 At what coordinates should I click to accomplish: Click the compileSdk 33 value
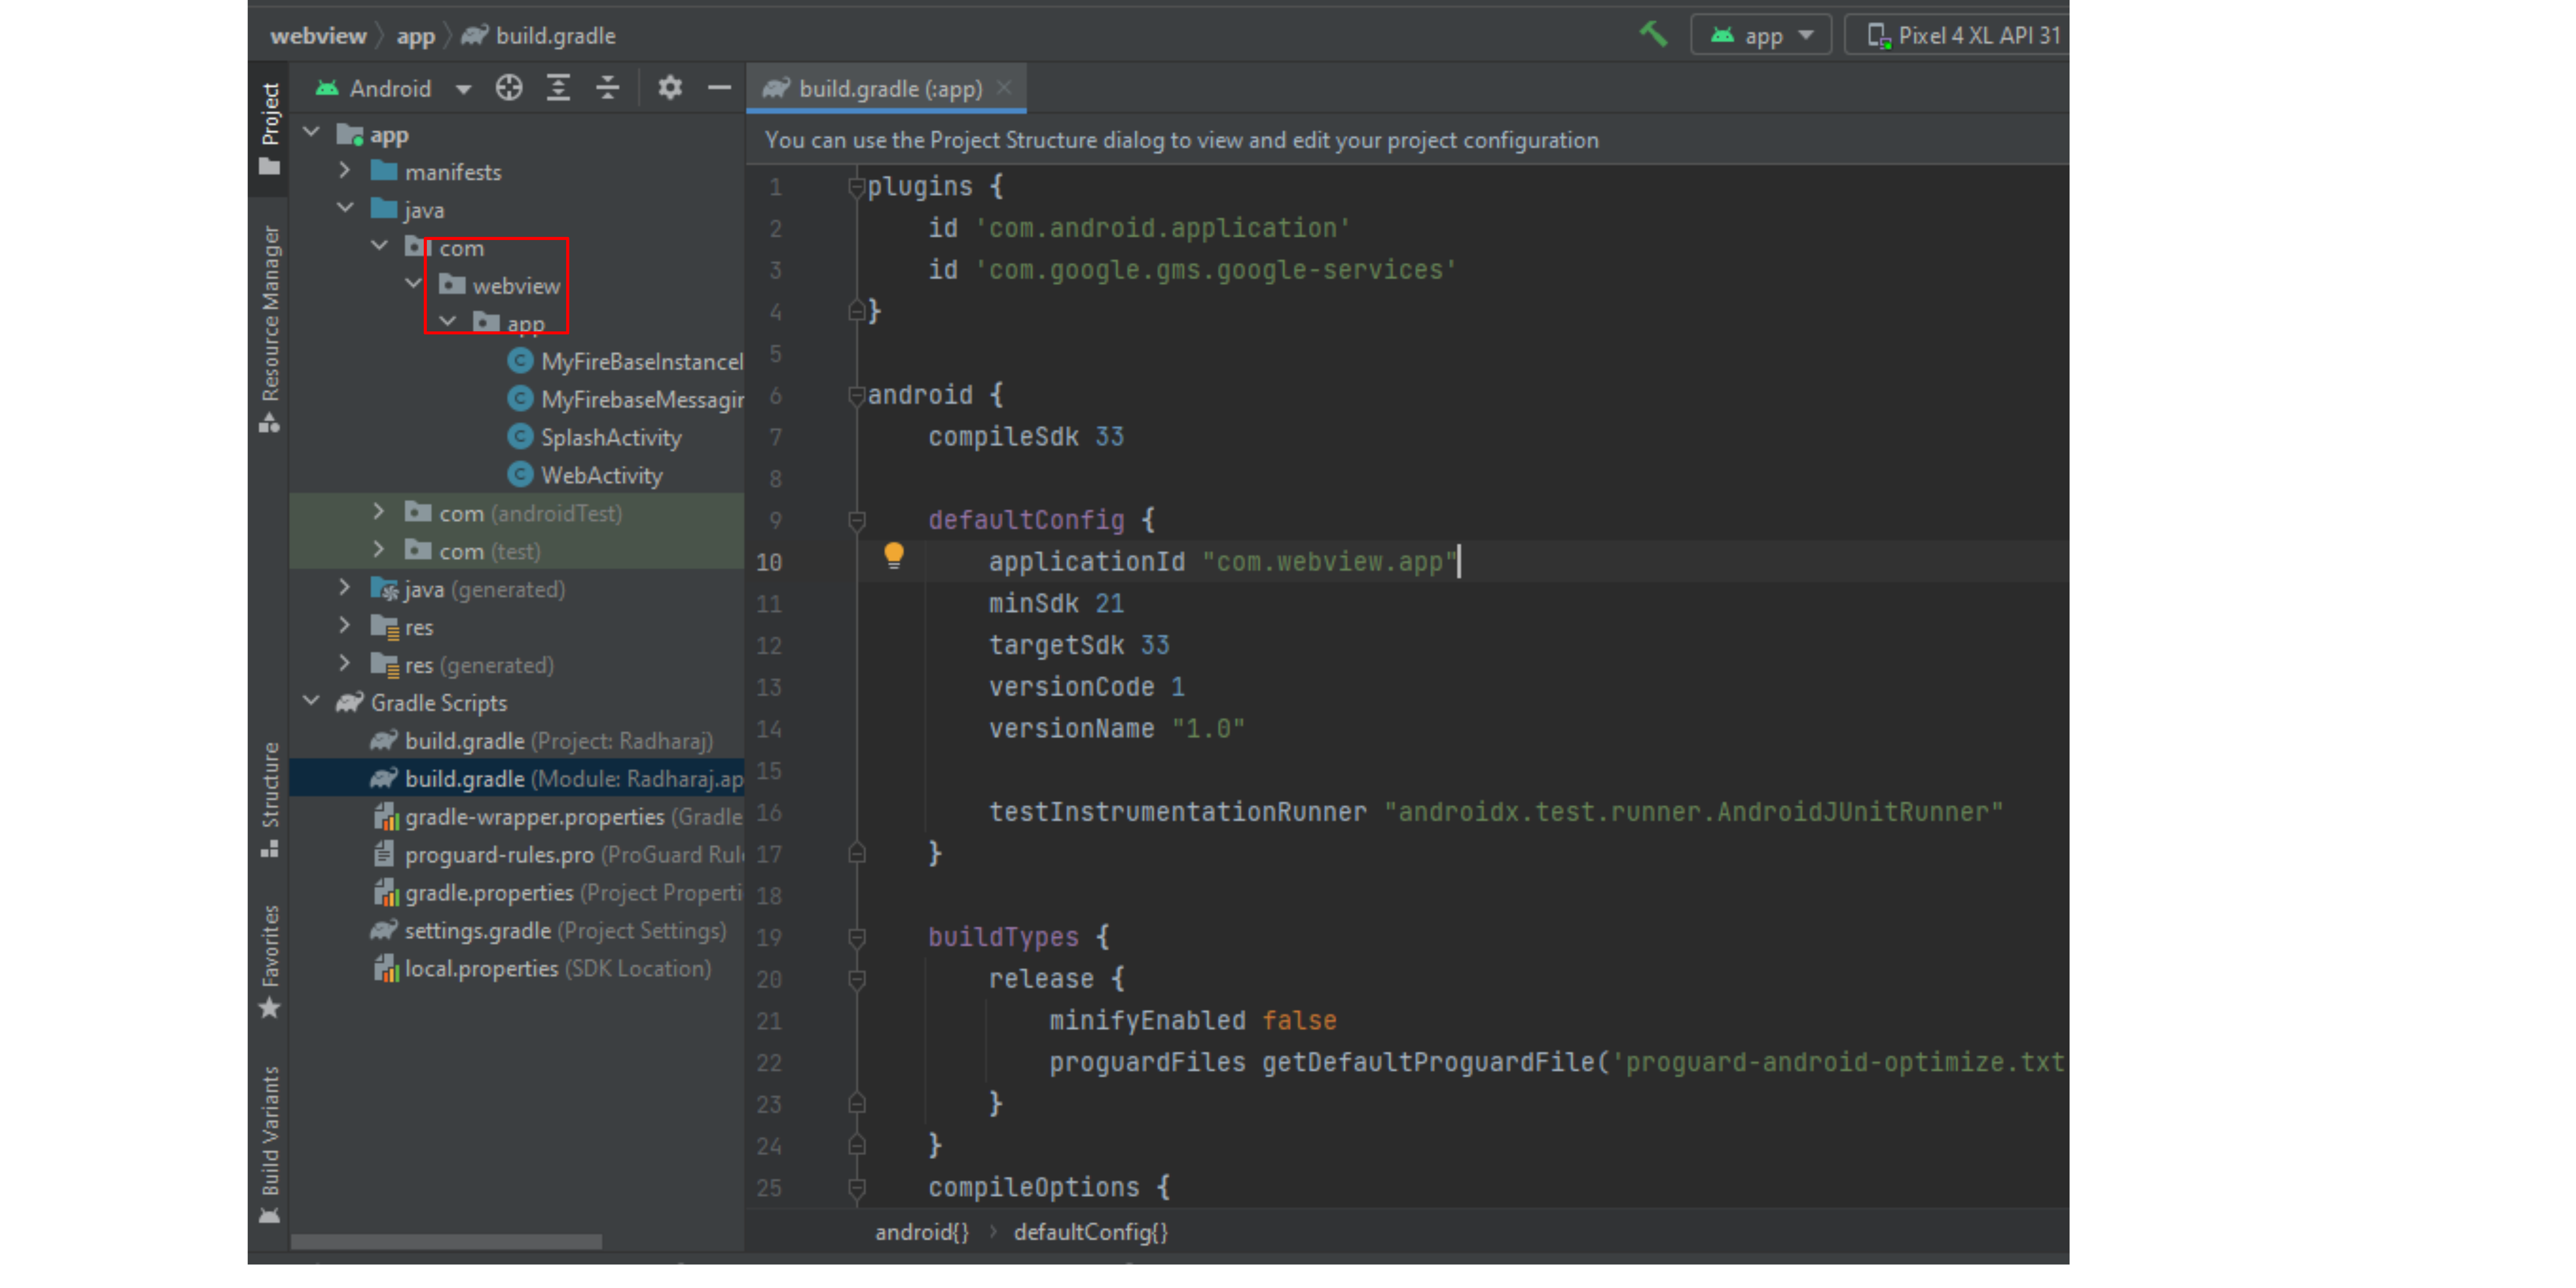[1109, 437]
